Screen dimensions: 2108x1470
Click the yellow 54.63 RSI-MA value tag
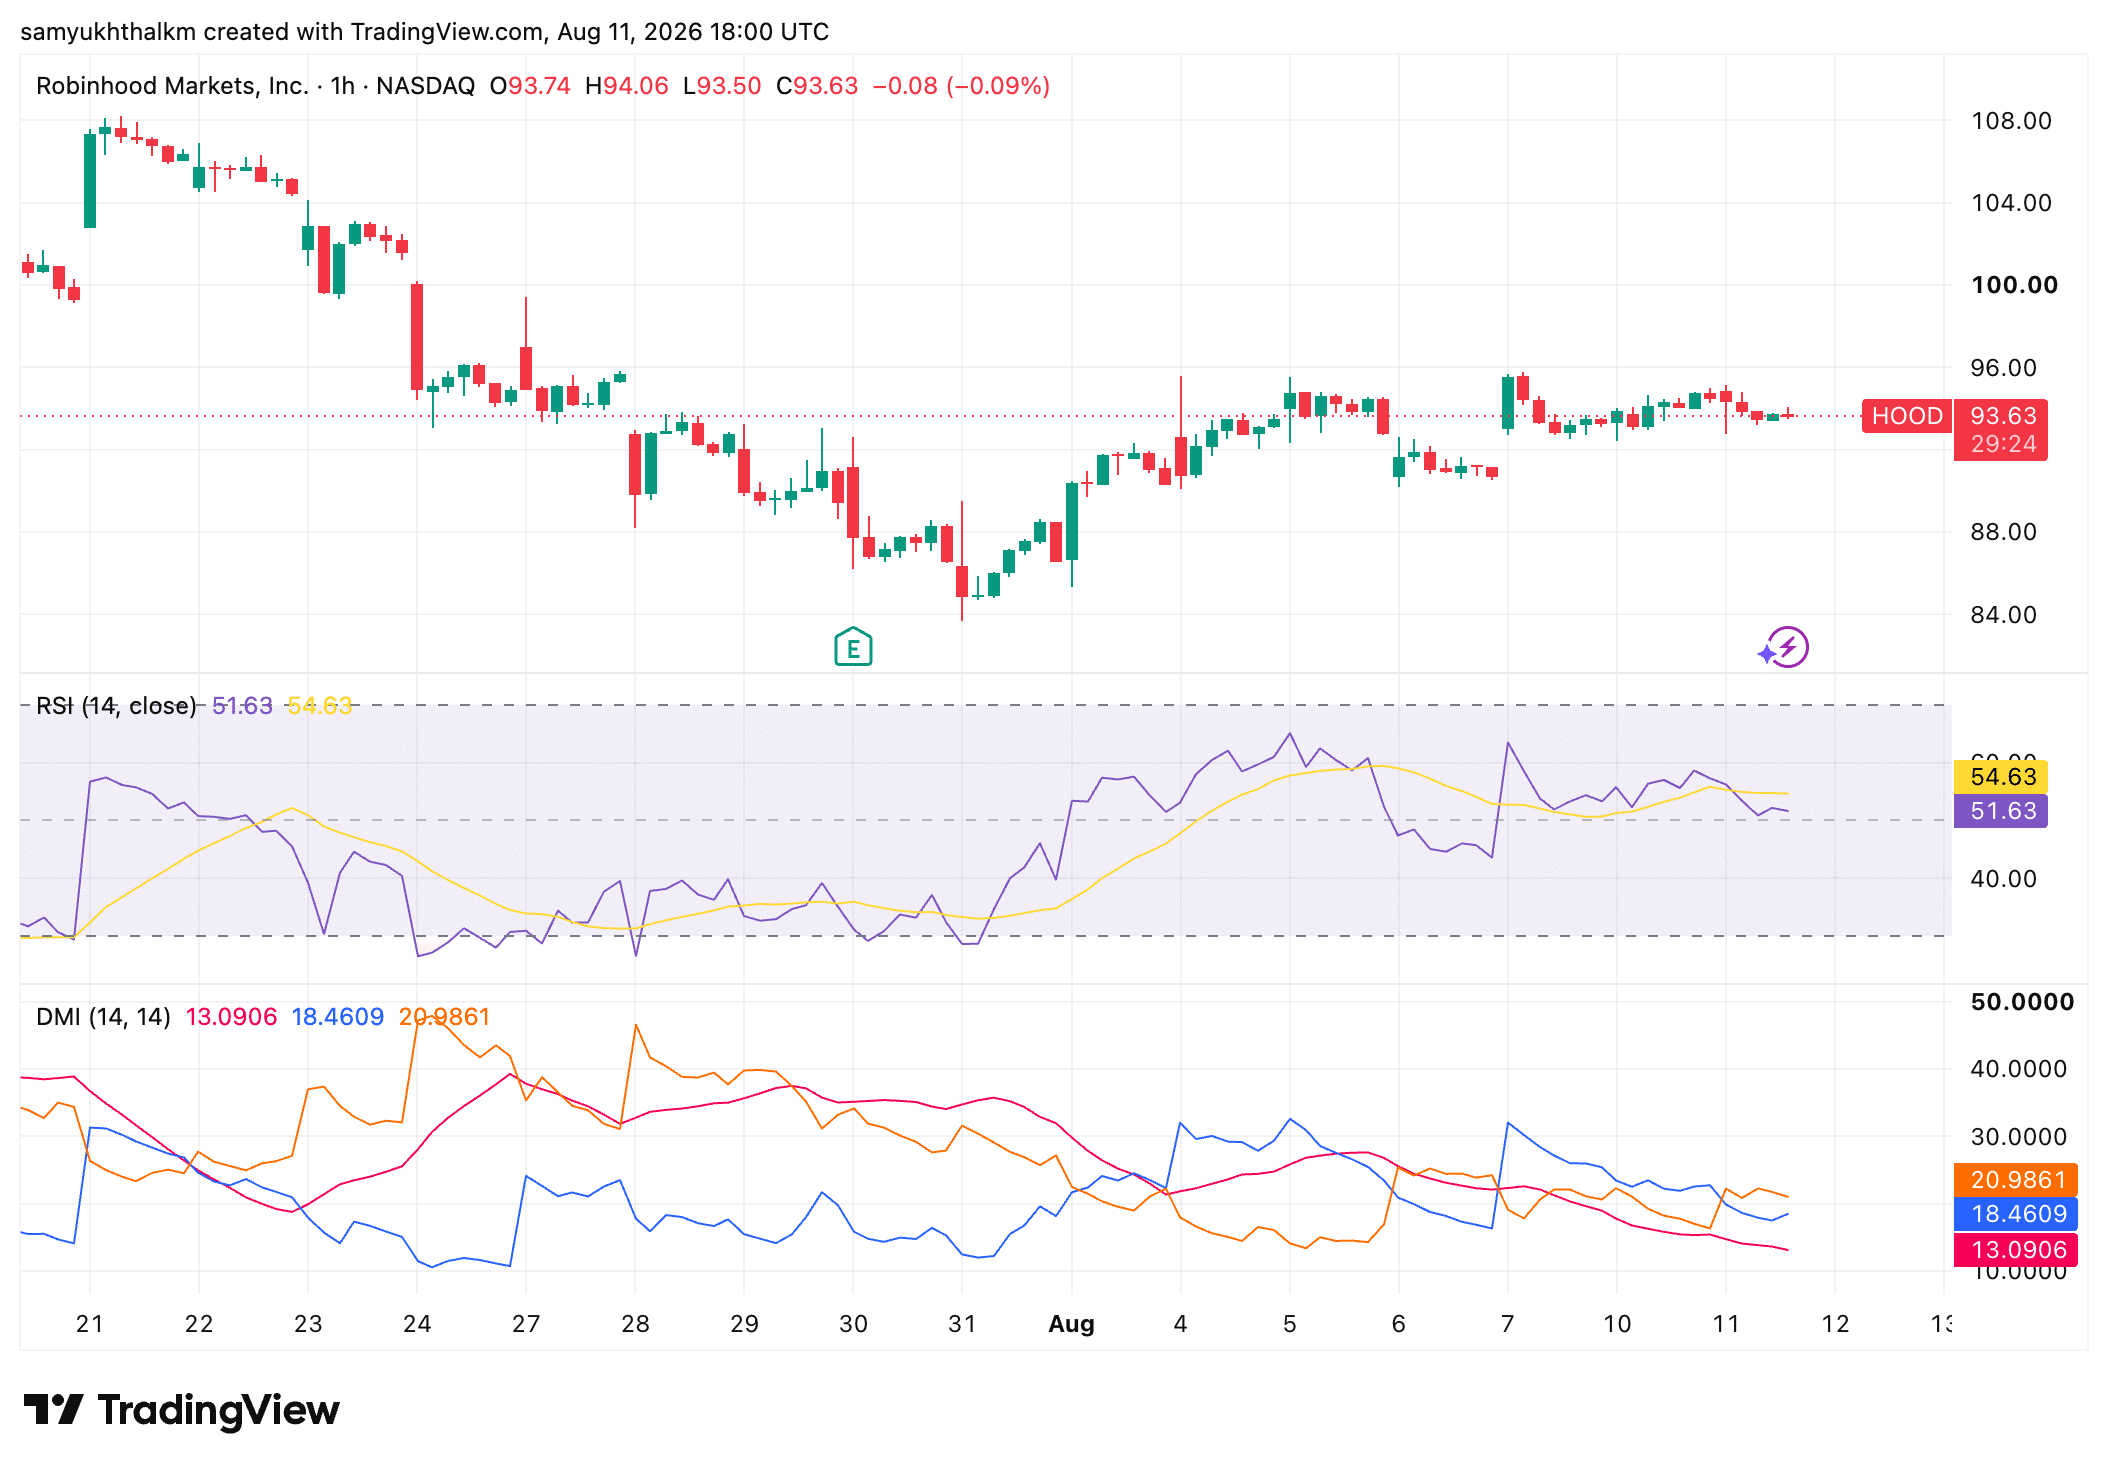[2002, 777]
